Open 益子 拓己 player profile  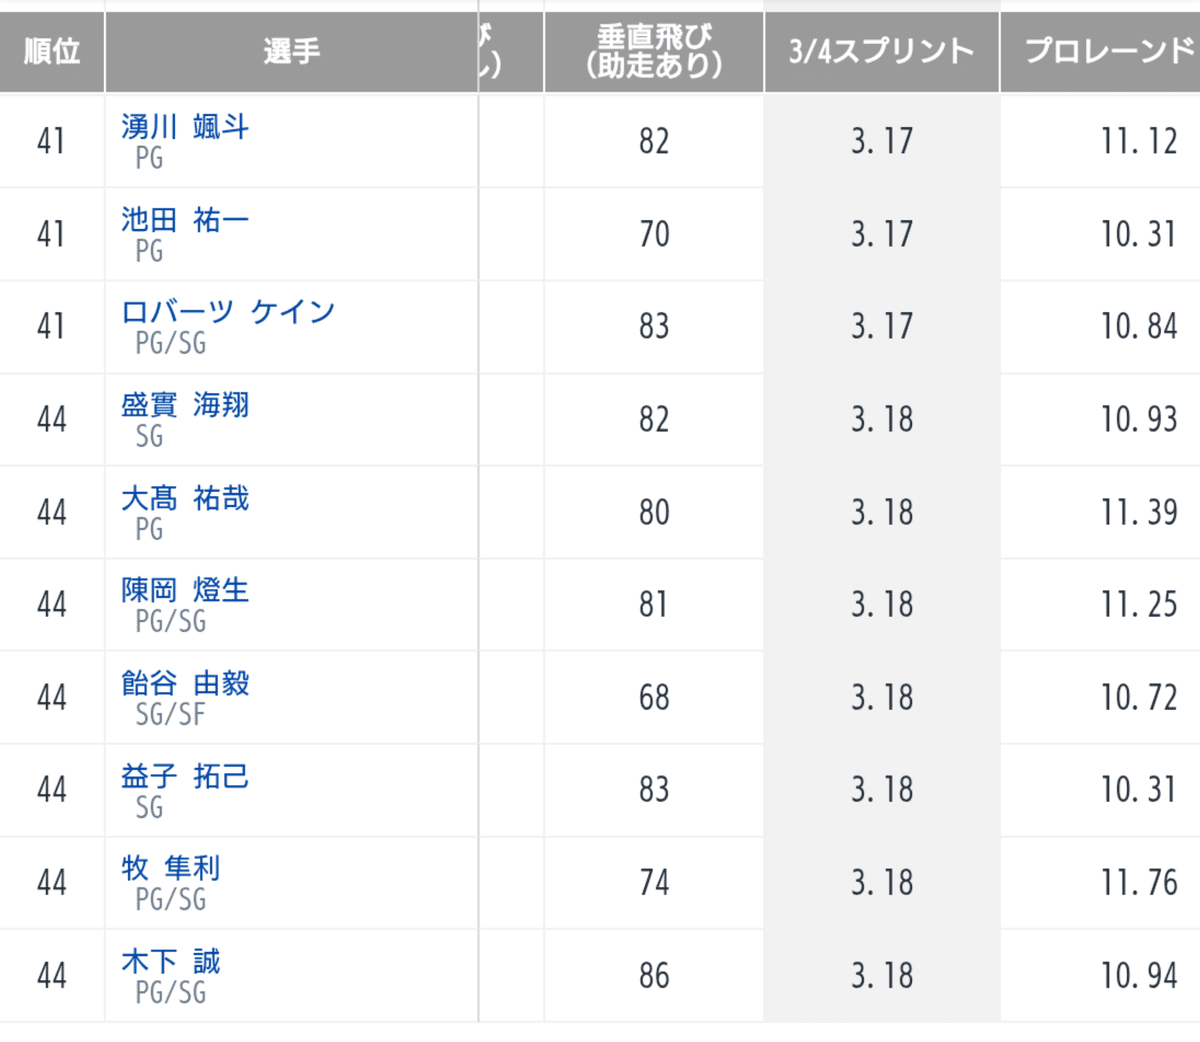coord(185,776)
